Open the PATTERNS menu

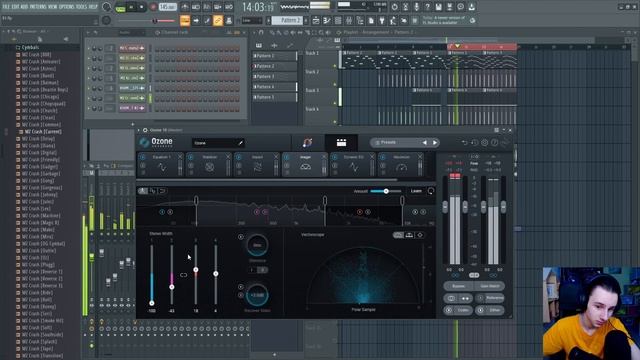click(x=38, y=7)
